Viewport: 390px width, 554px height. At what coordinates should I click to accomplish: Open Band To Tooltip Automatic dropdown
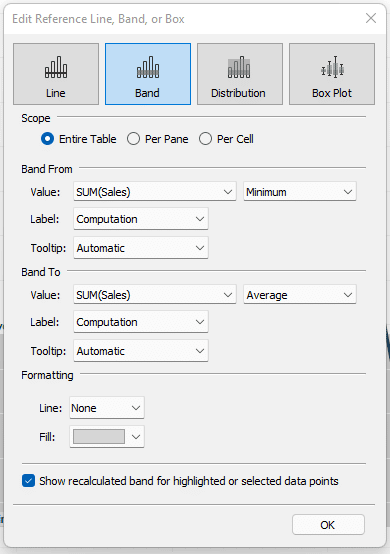tap(141, 351)
